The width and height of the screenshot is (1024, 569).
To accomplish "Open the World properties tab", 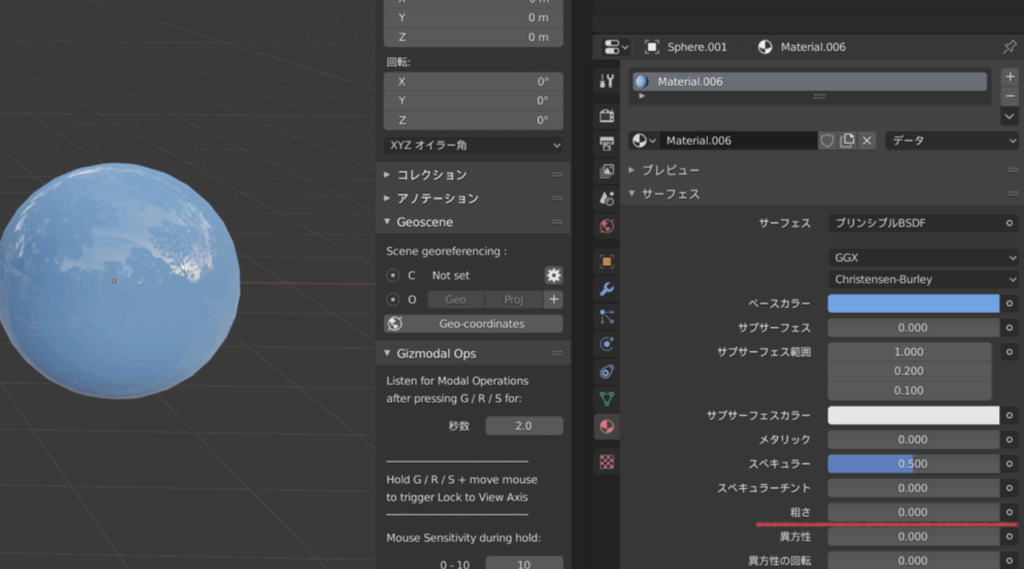I will (606, 226).
